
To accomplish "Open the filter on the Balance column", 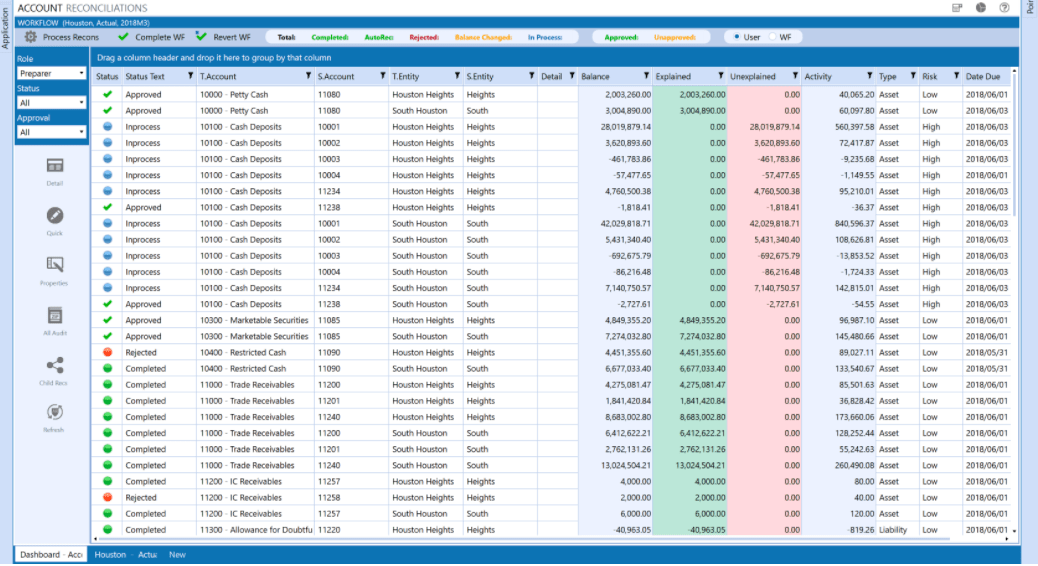I will coord(646,76).
